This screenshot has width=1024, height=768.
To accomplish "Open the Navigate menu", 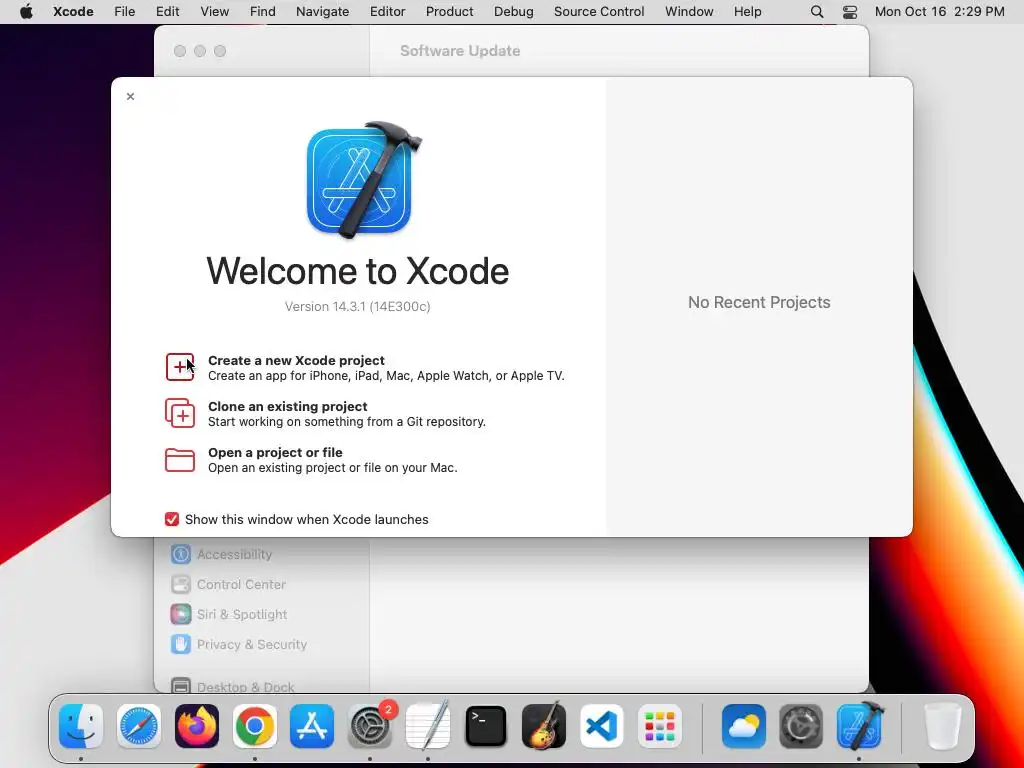I will [323, 12].
